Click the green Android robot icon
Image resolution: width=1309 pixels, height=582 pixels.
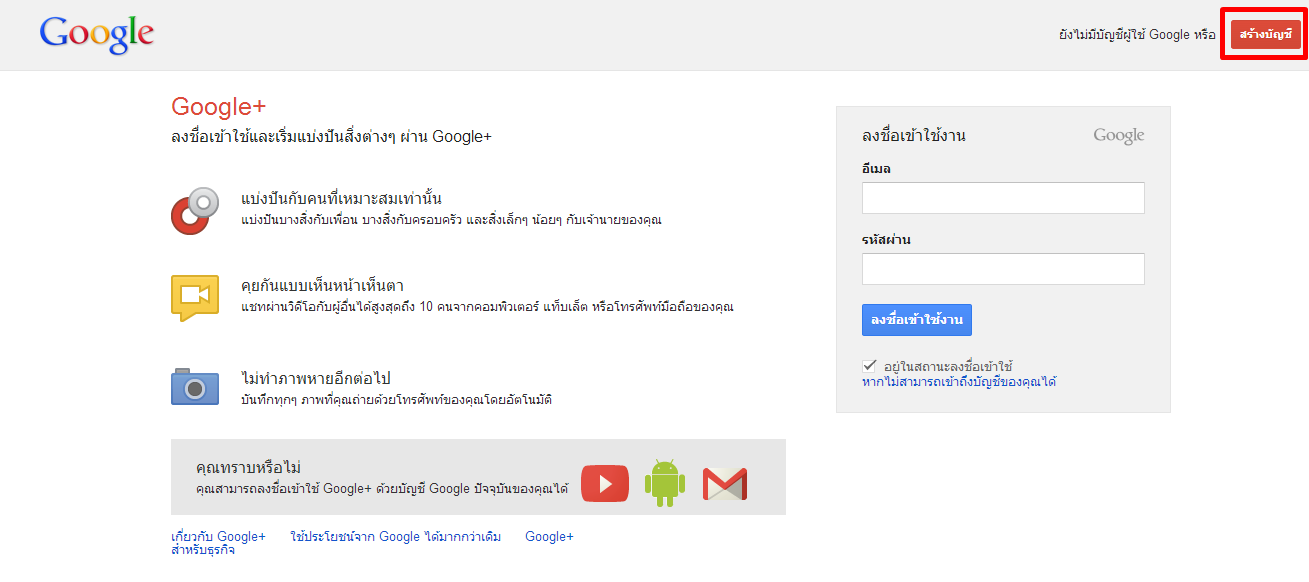point(665,483)
